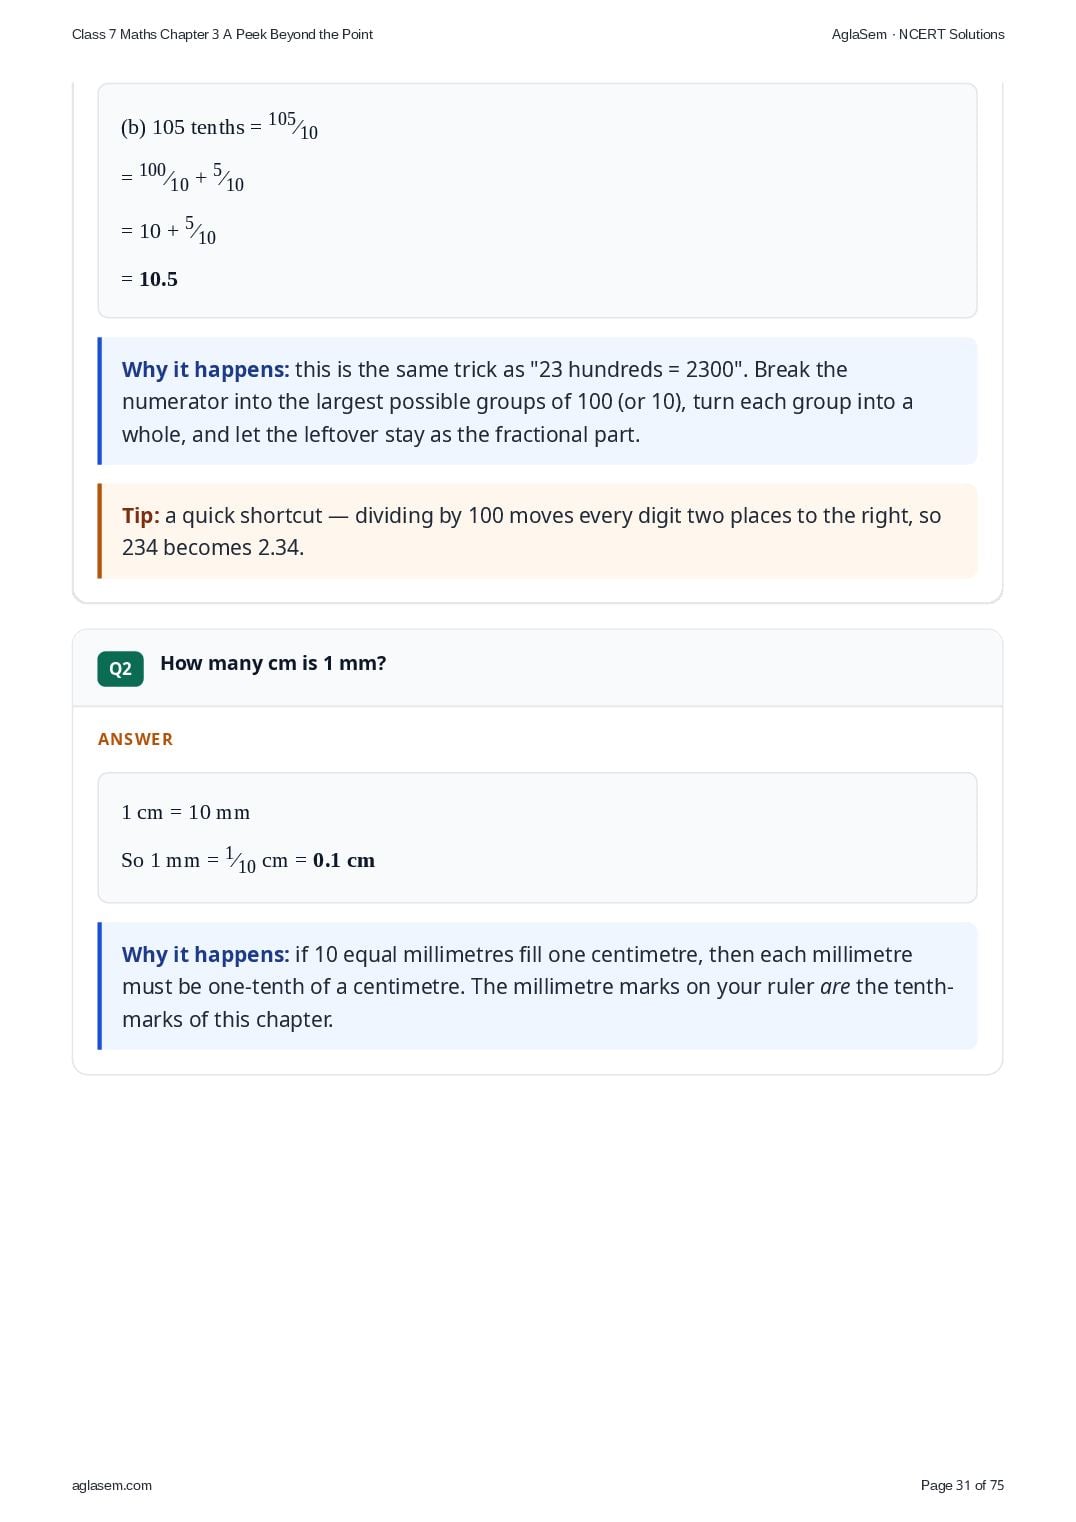Image resolution: width=1076 pixels, height=1522 pixels.
Task: Click the AglaSem NCERT Solutions header text
Action: (x=918, y=34)
